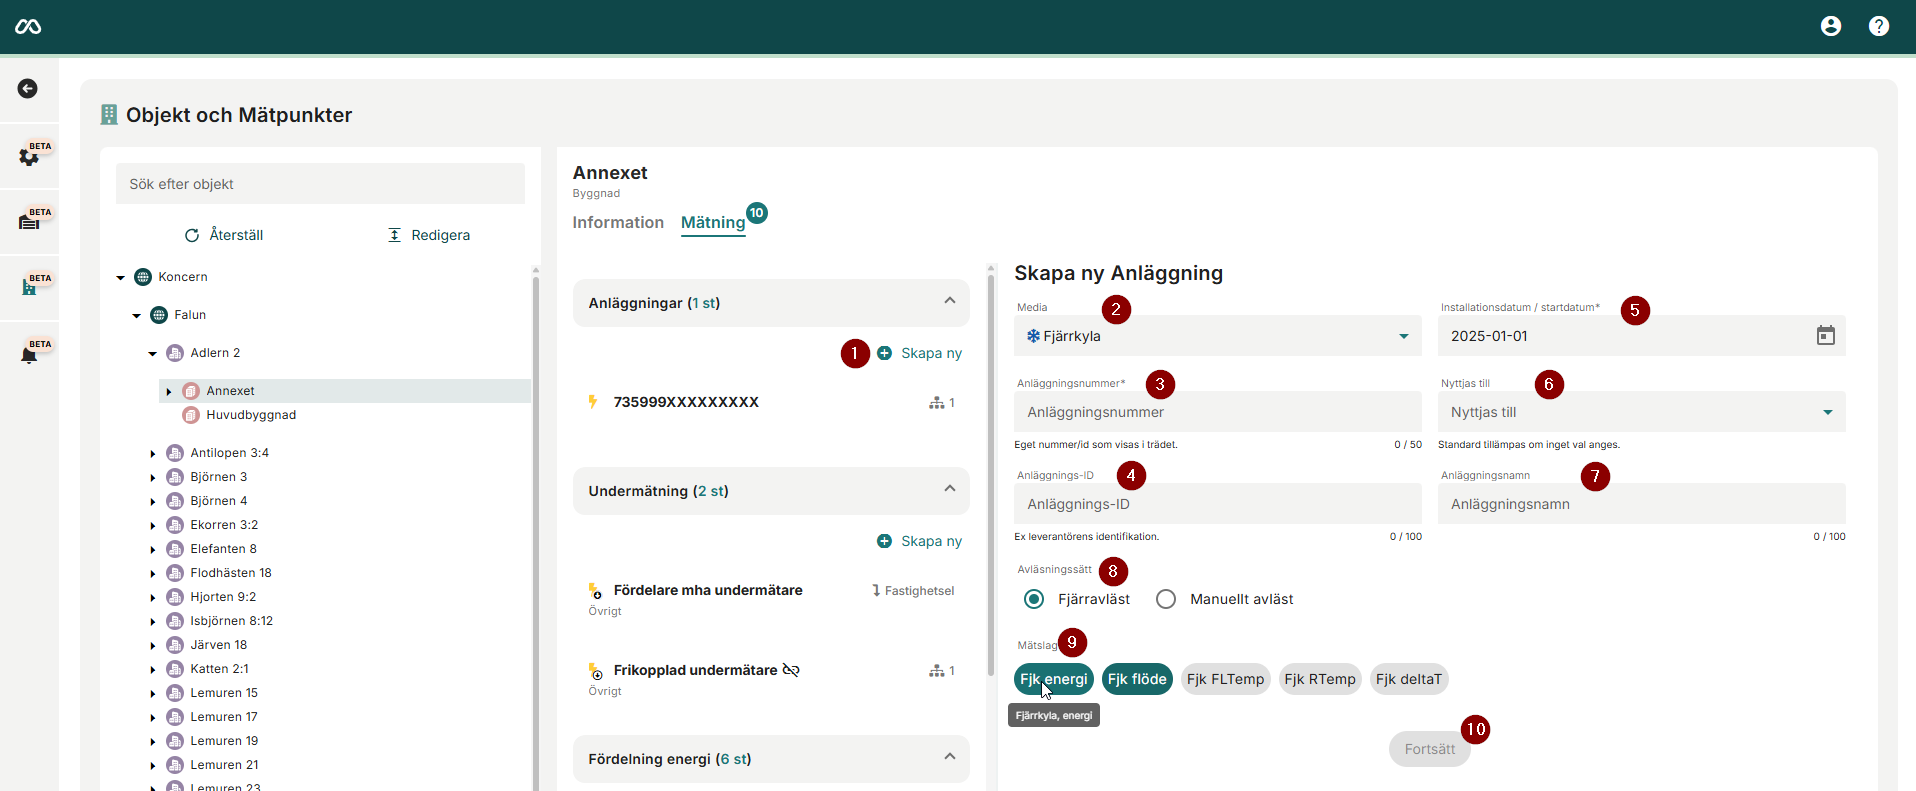Click the Fortsätt button

click(x=1429, y=749)
